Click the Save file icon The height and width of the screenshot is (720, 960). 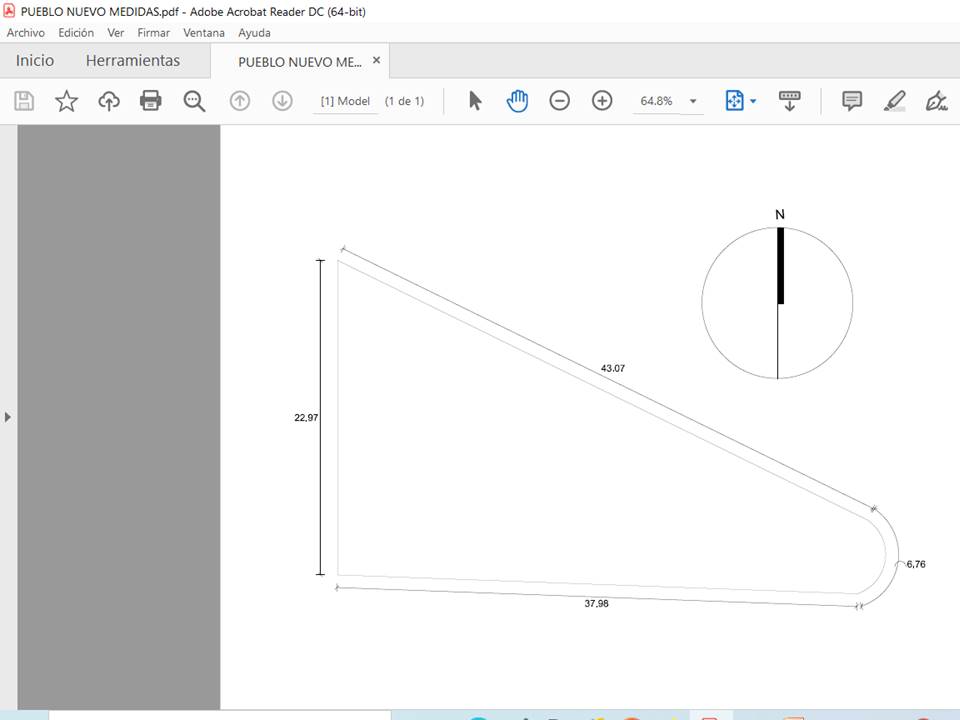(24, 101)
